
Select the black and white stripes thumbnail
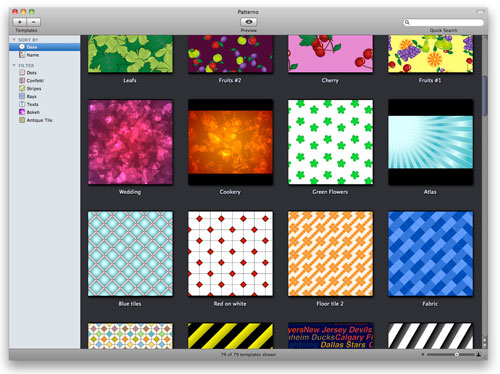(430, 336)
